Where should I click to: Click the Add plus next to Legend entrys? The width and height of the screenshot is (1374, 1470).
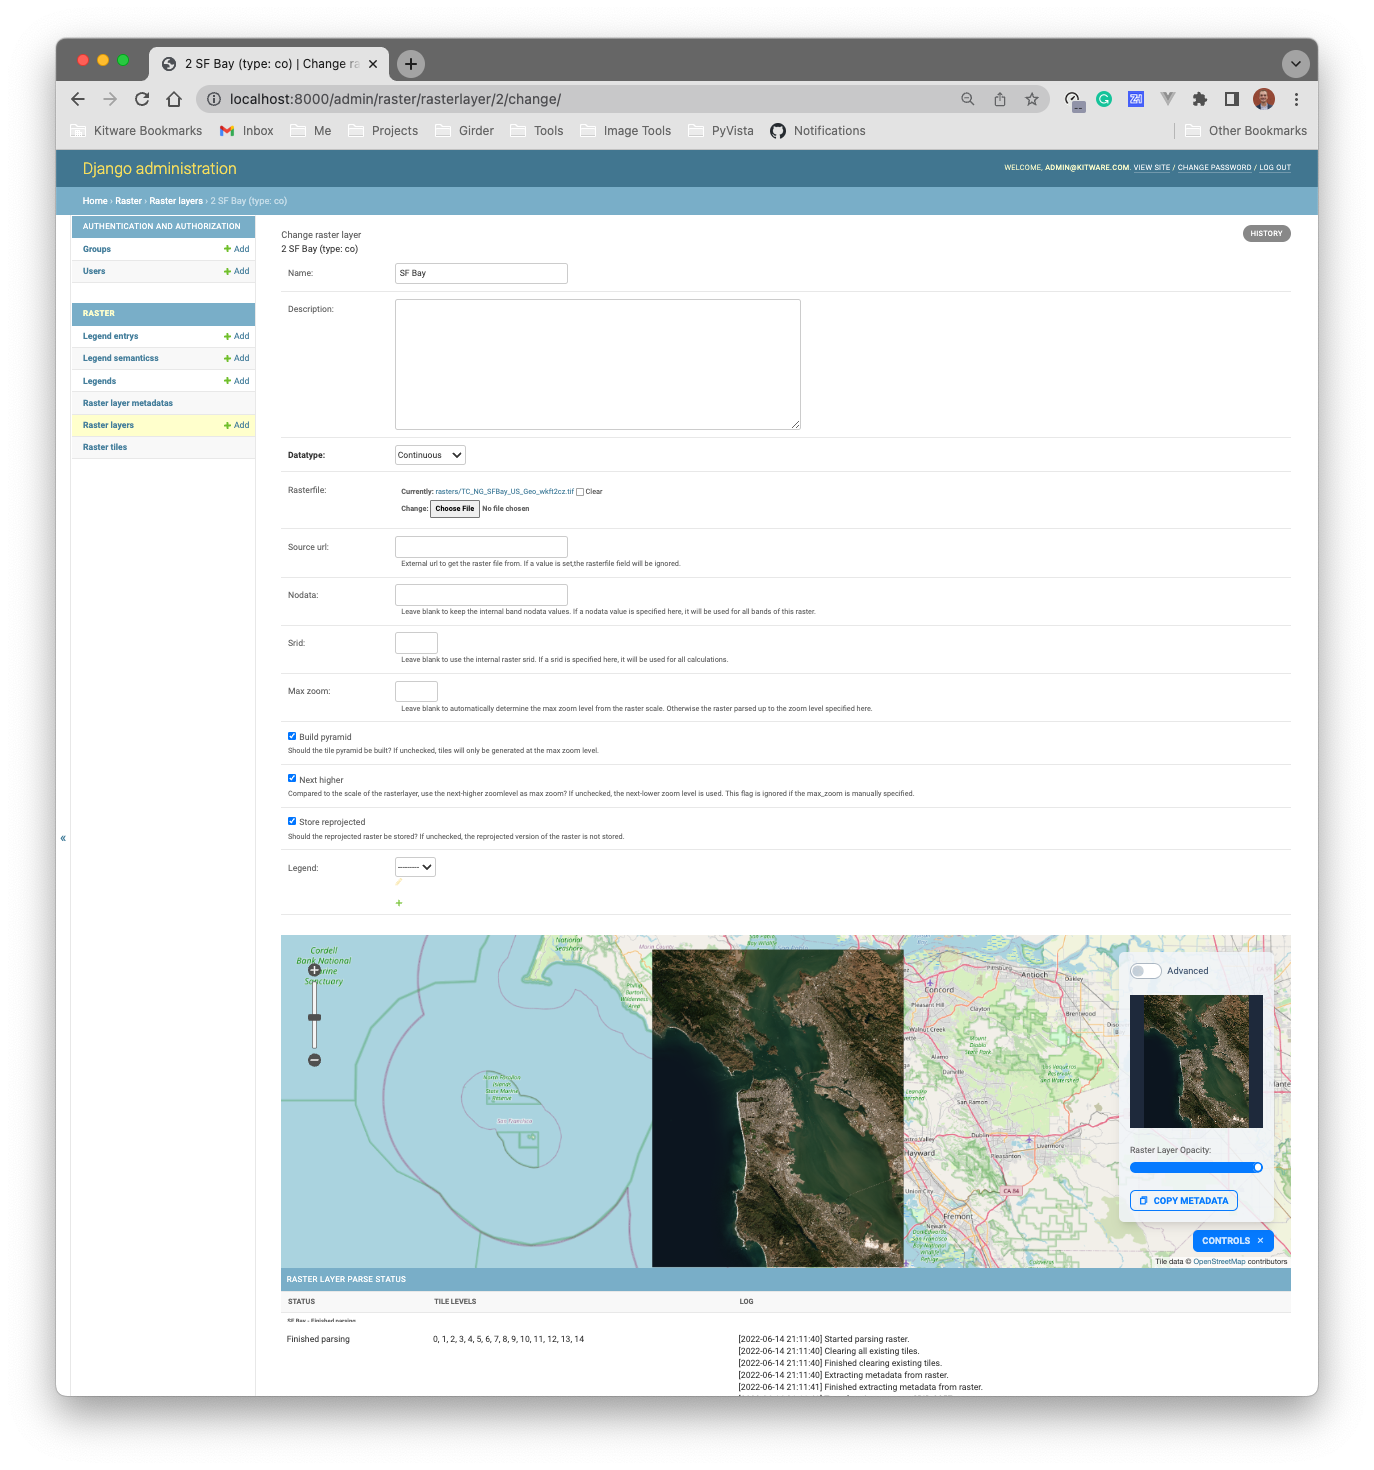click(237, 336)
